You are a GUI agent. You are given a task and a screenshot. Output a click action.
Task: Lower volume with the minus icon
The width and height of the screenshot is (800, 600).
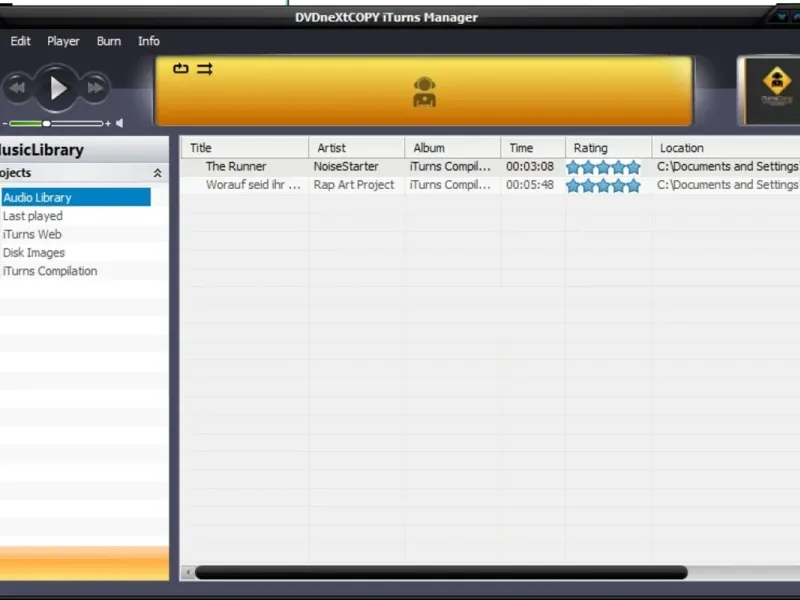pos(5,123)
